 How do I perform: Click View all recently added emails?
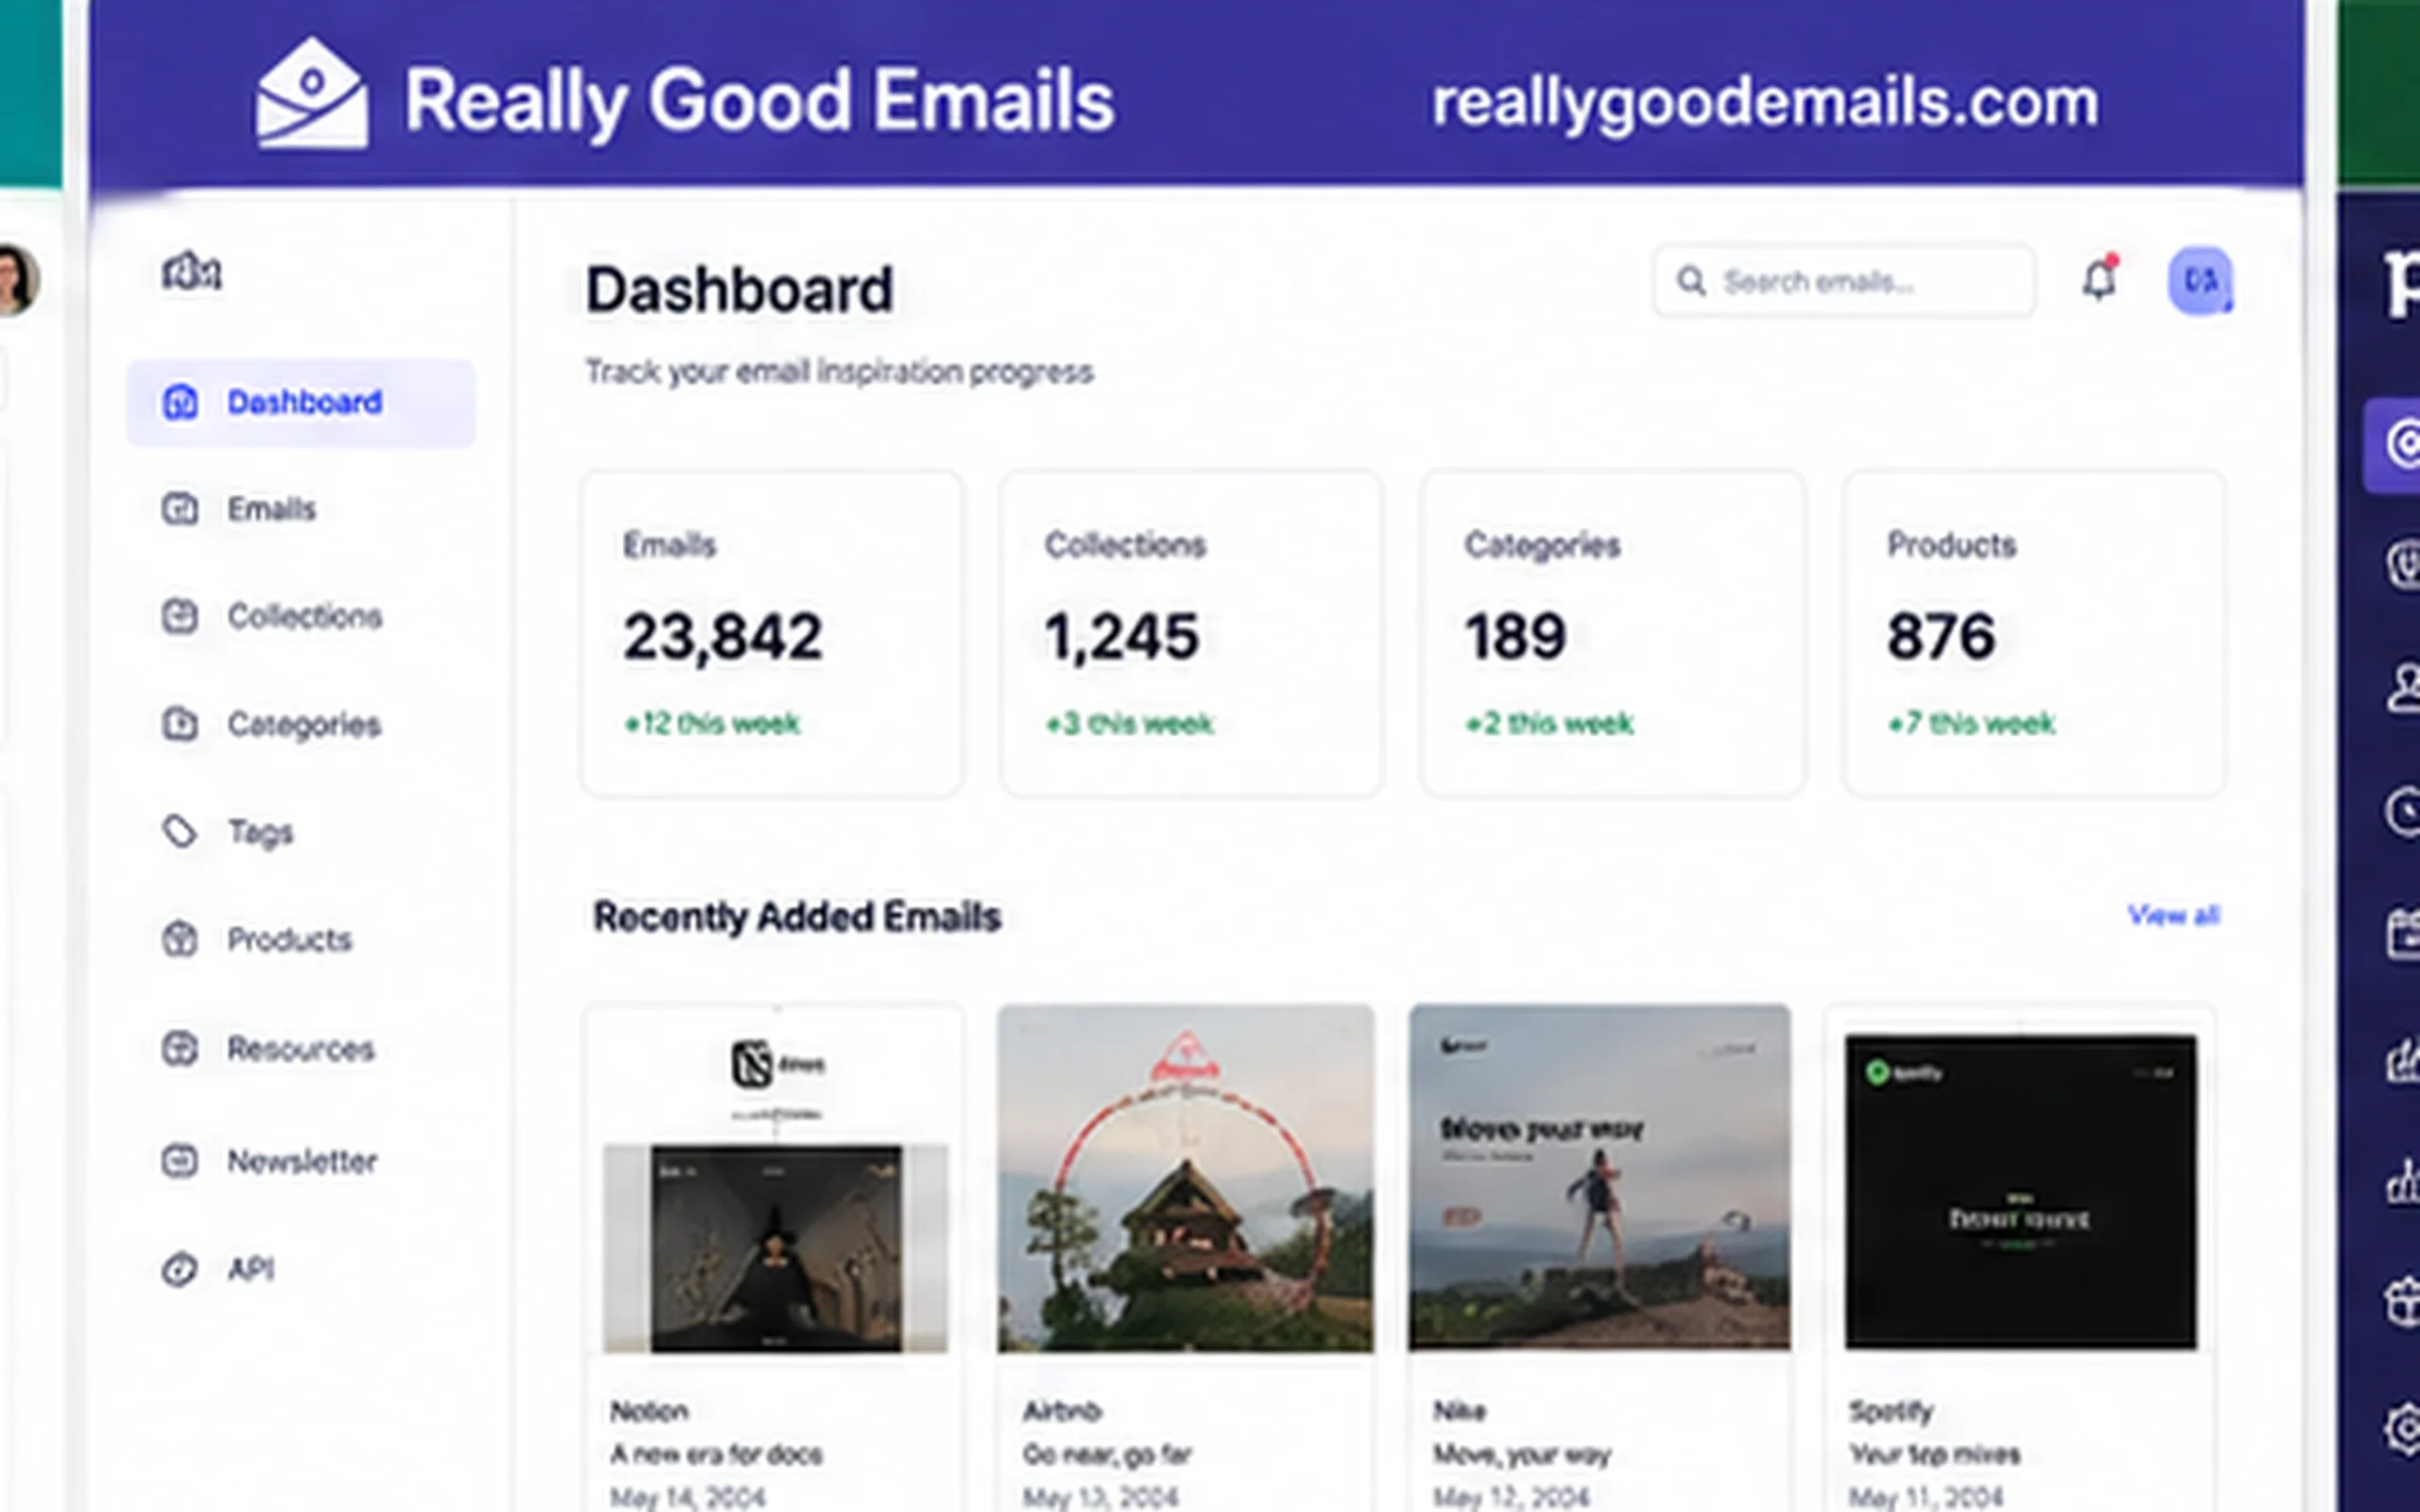pyautogui.click(x=2173, y=914)
